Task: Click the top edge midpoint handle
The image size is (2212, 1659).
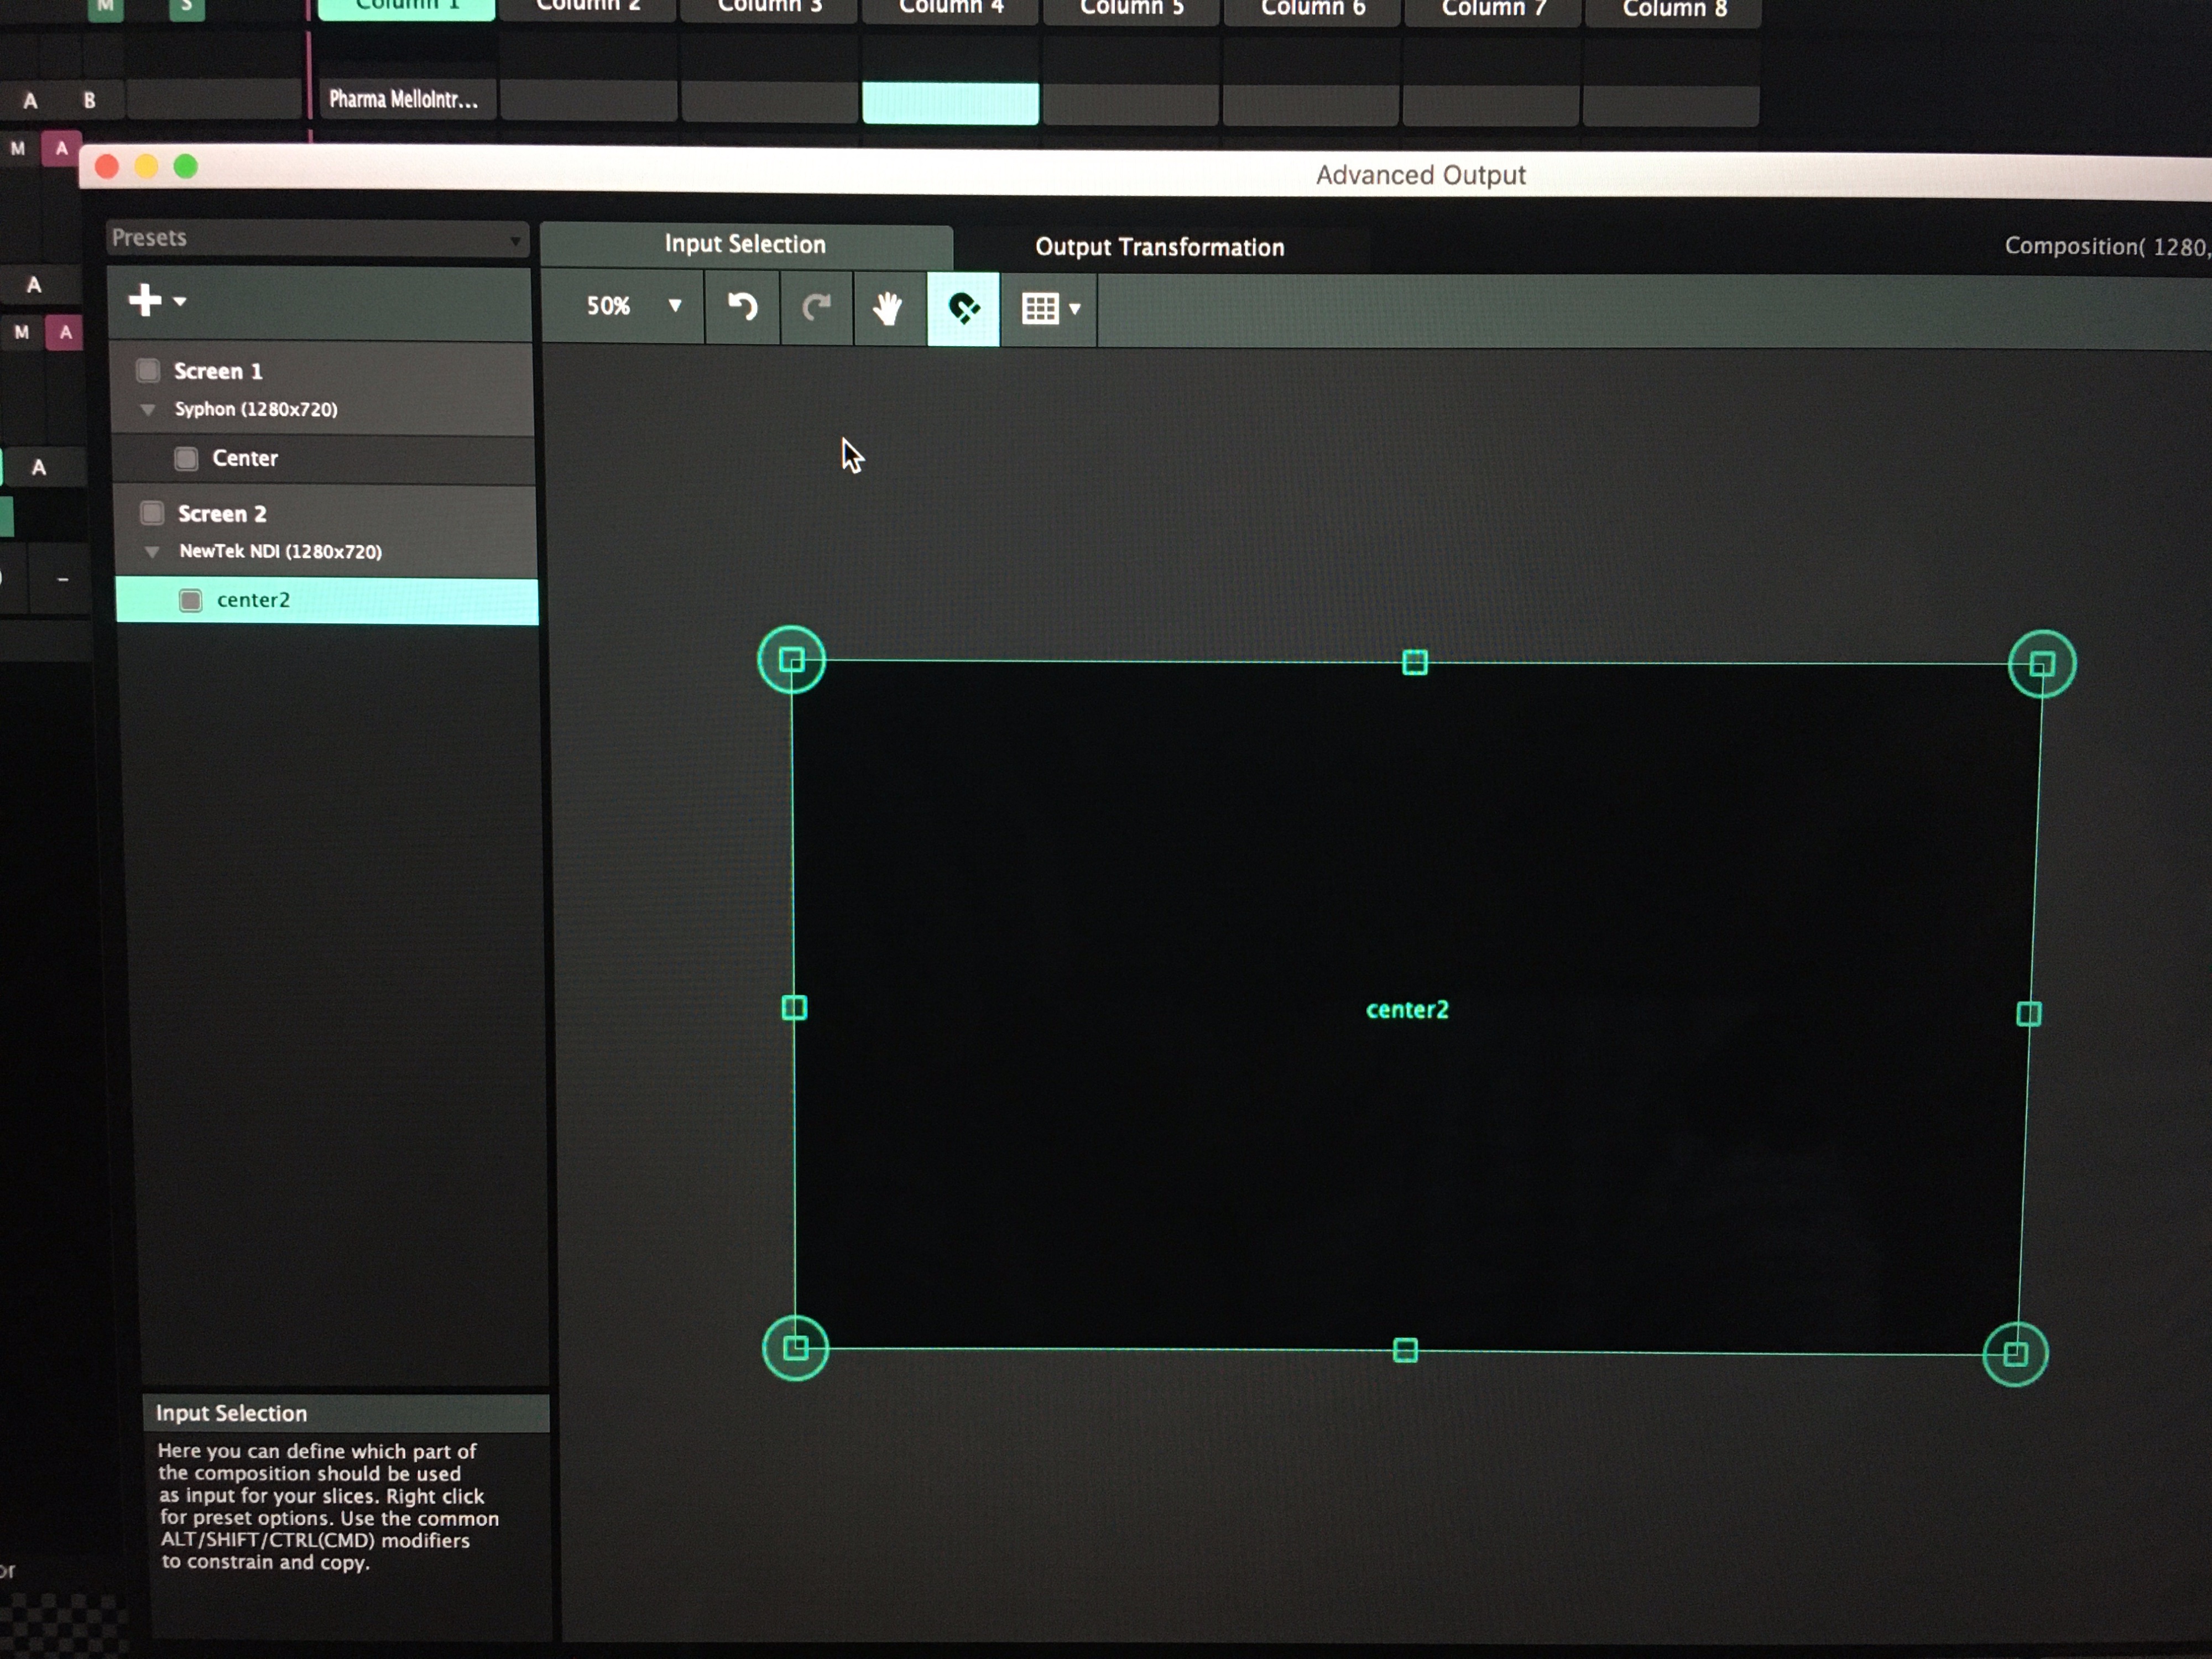Action: coord(1414,662)
